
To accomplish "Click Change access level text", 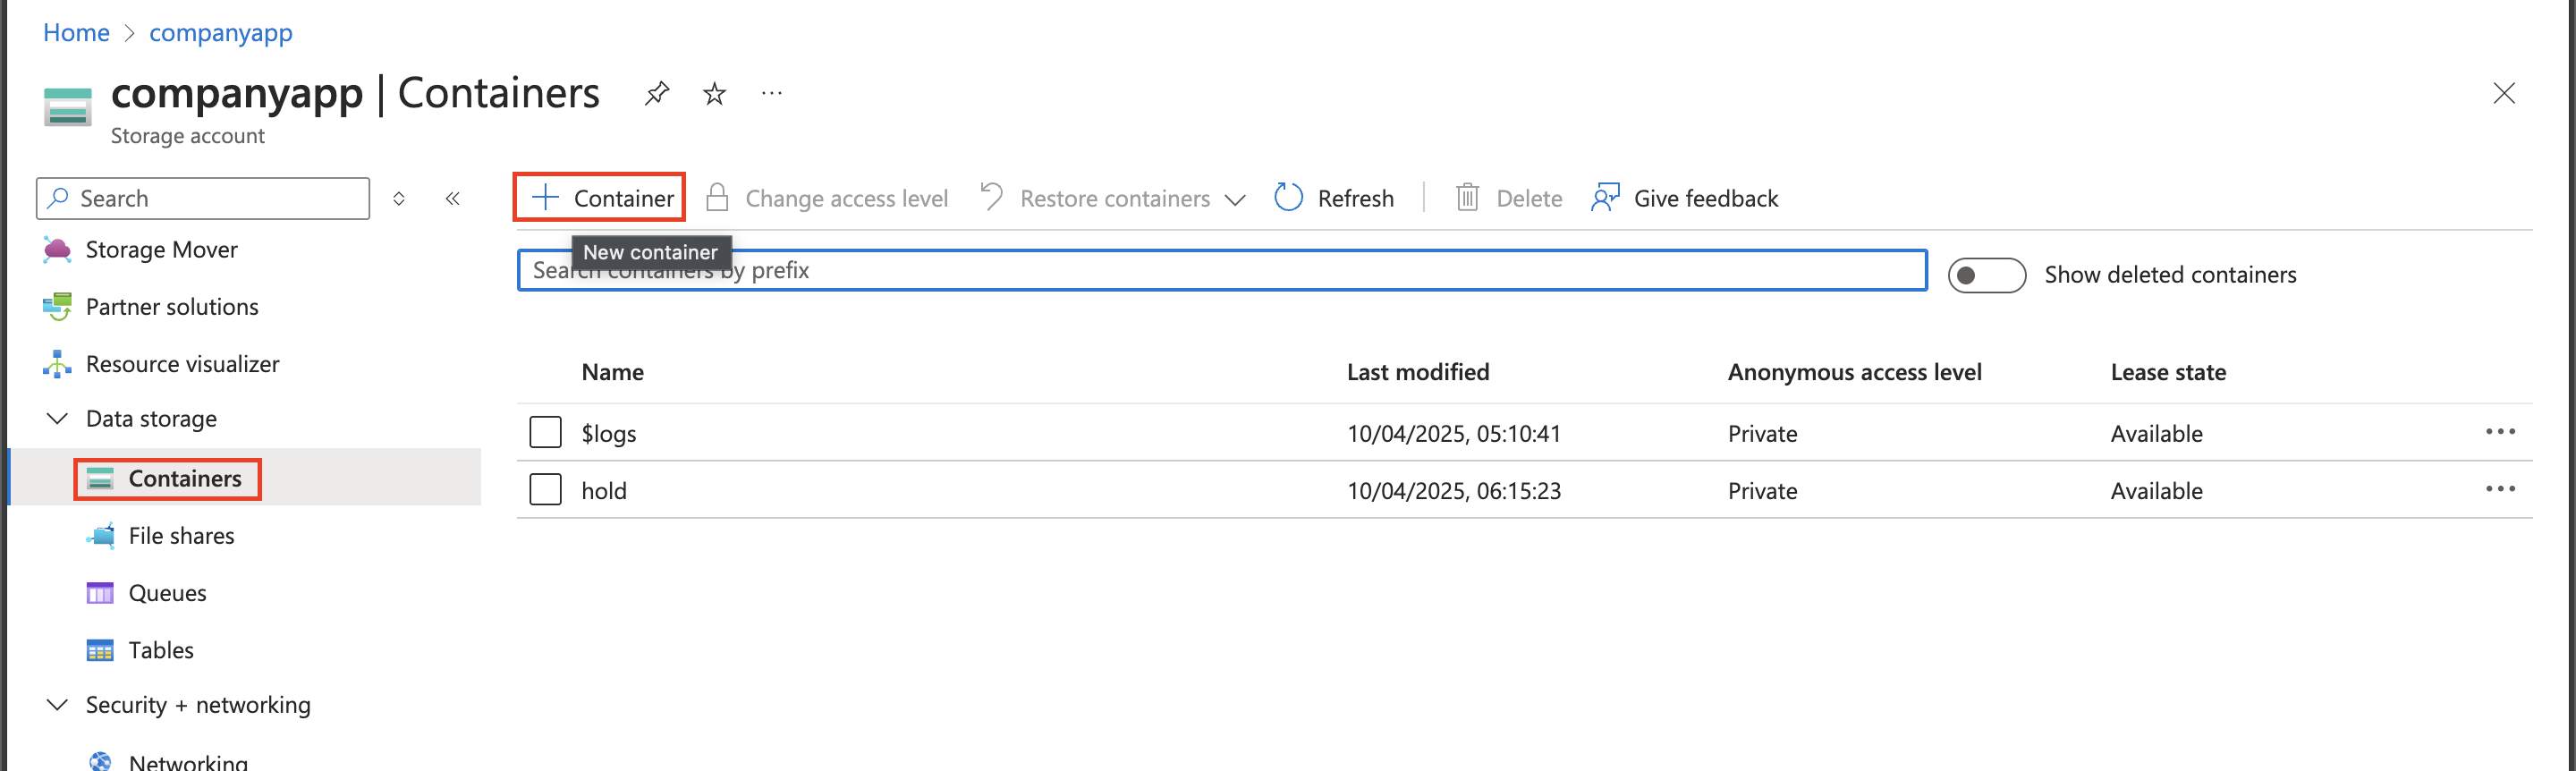I will click(x=846, y=198).
